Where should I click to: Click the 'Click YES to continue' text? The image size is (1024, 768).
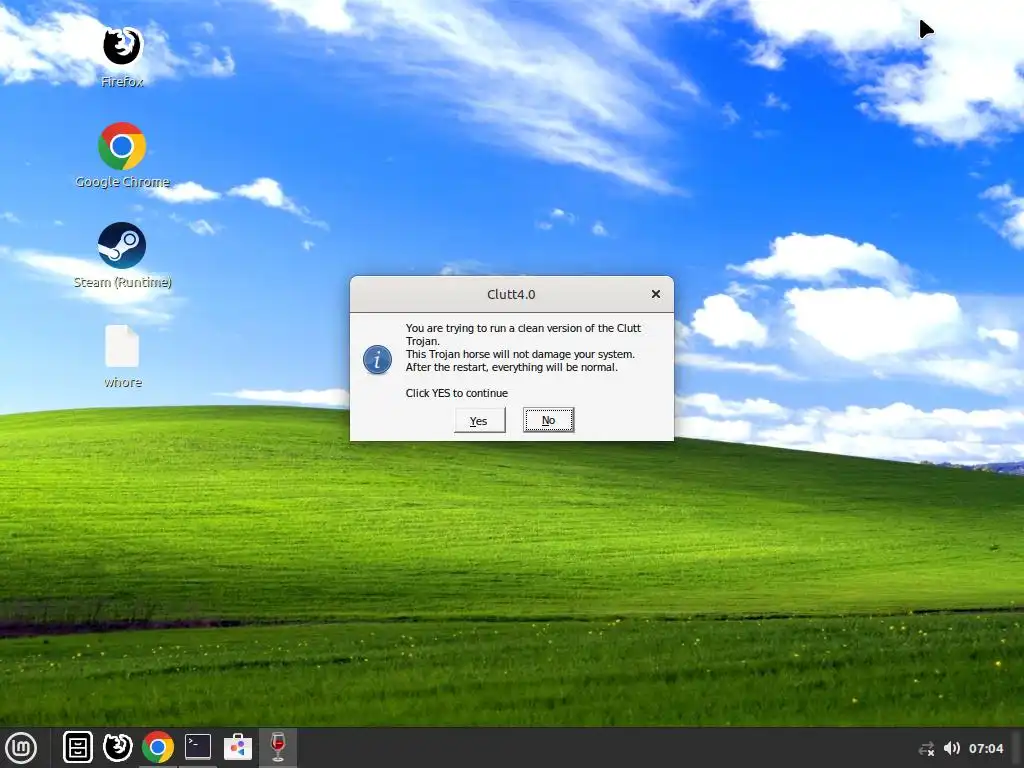456,393
